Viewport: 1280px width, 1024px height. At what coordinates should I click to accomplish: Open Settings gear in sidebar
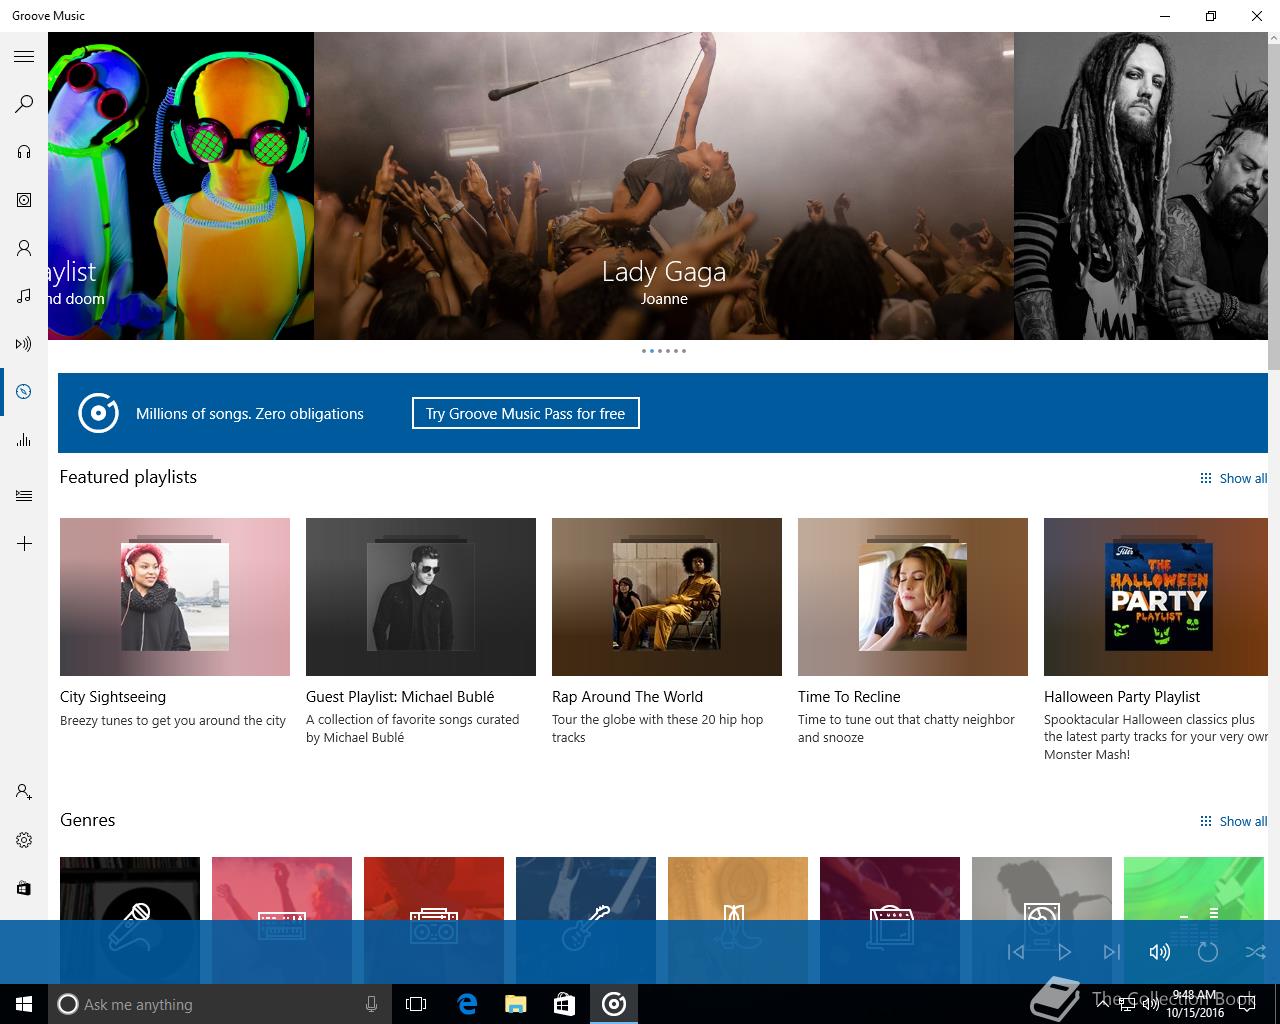(x=24, y=840)
